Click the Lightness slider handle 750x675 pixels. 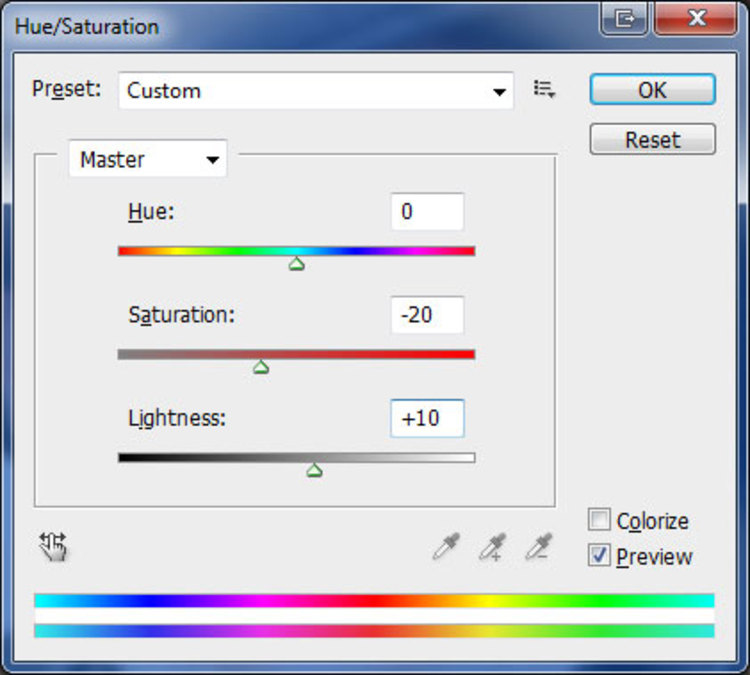click(x=314, y=471)
